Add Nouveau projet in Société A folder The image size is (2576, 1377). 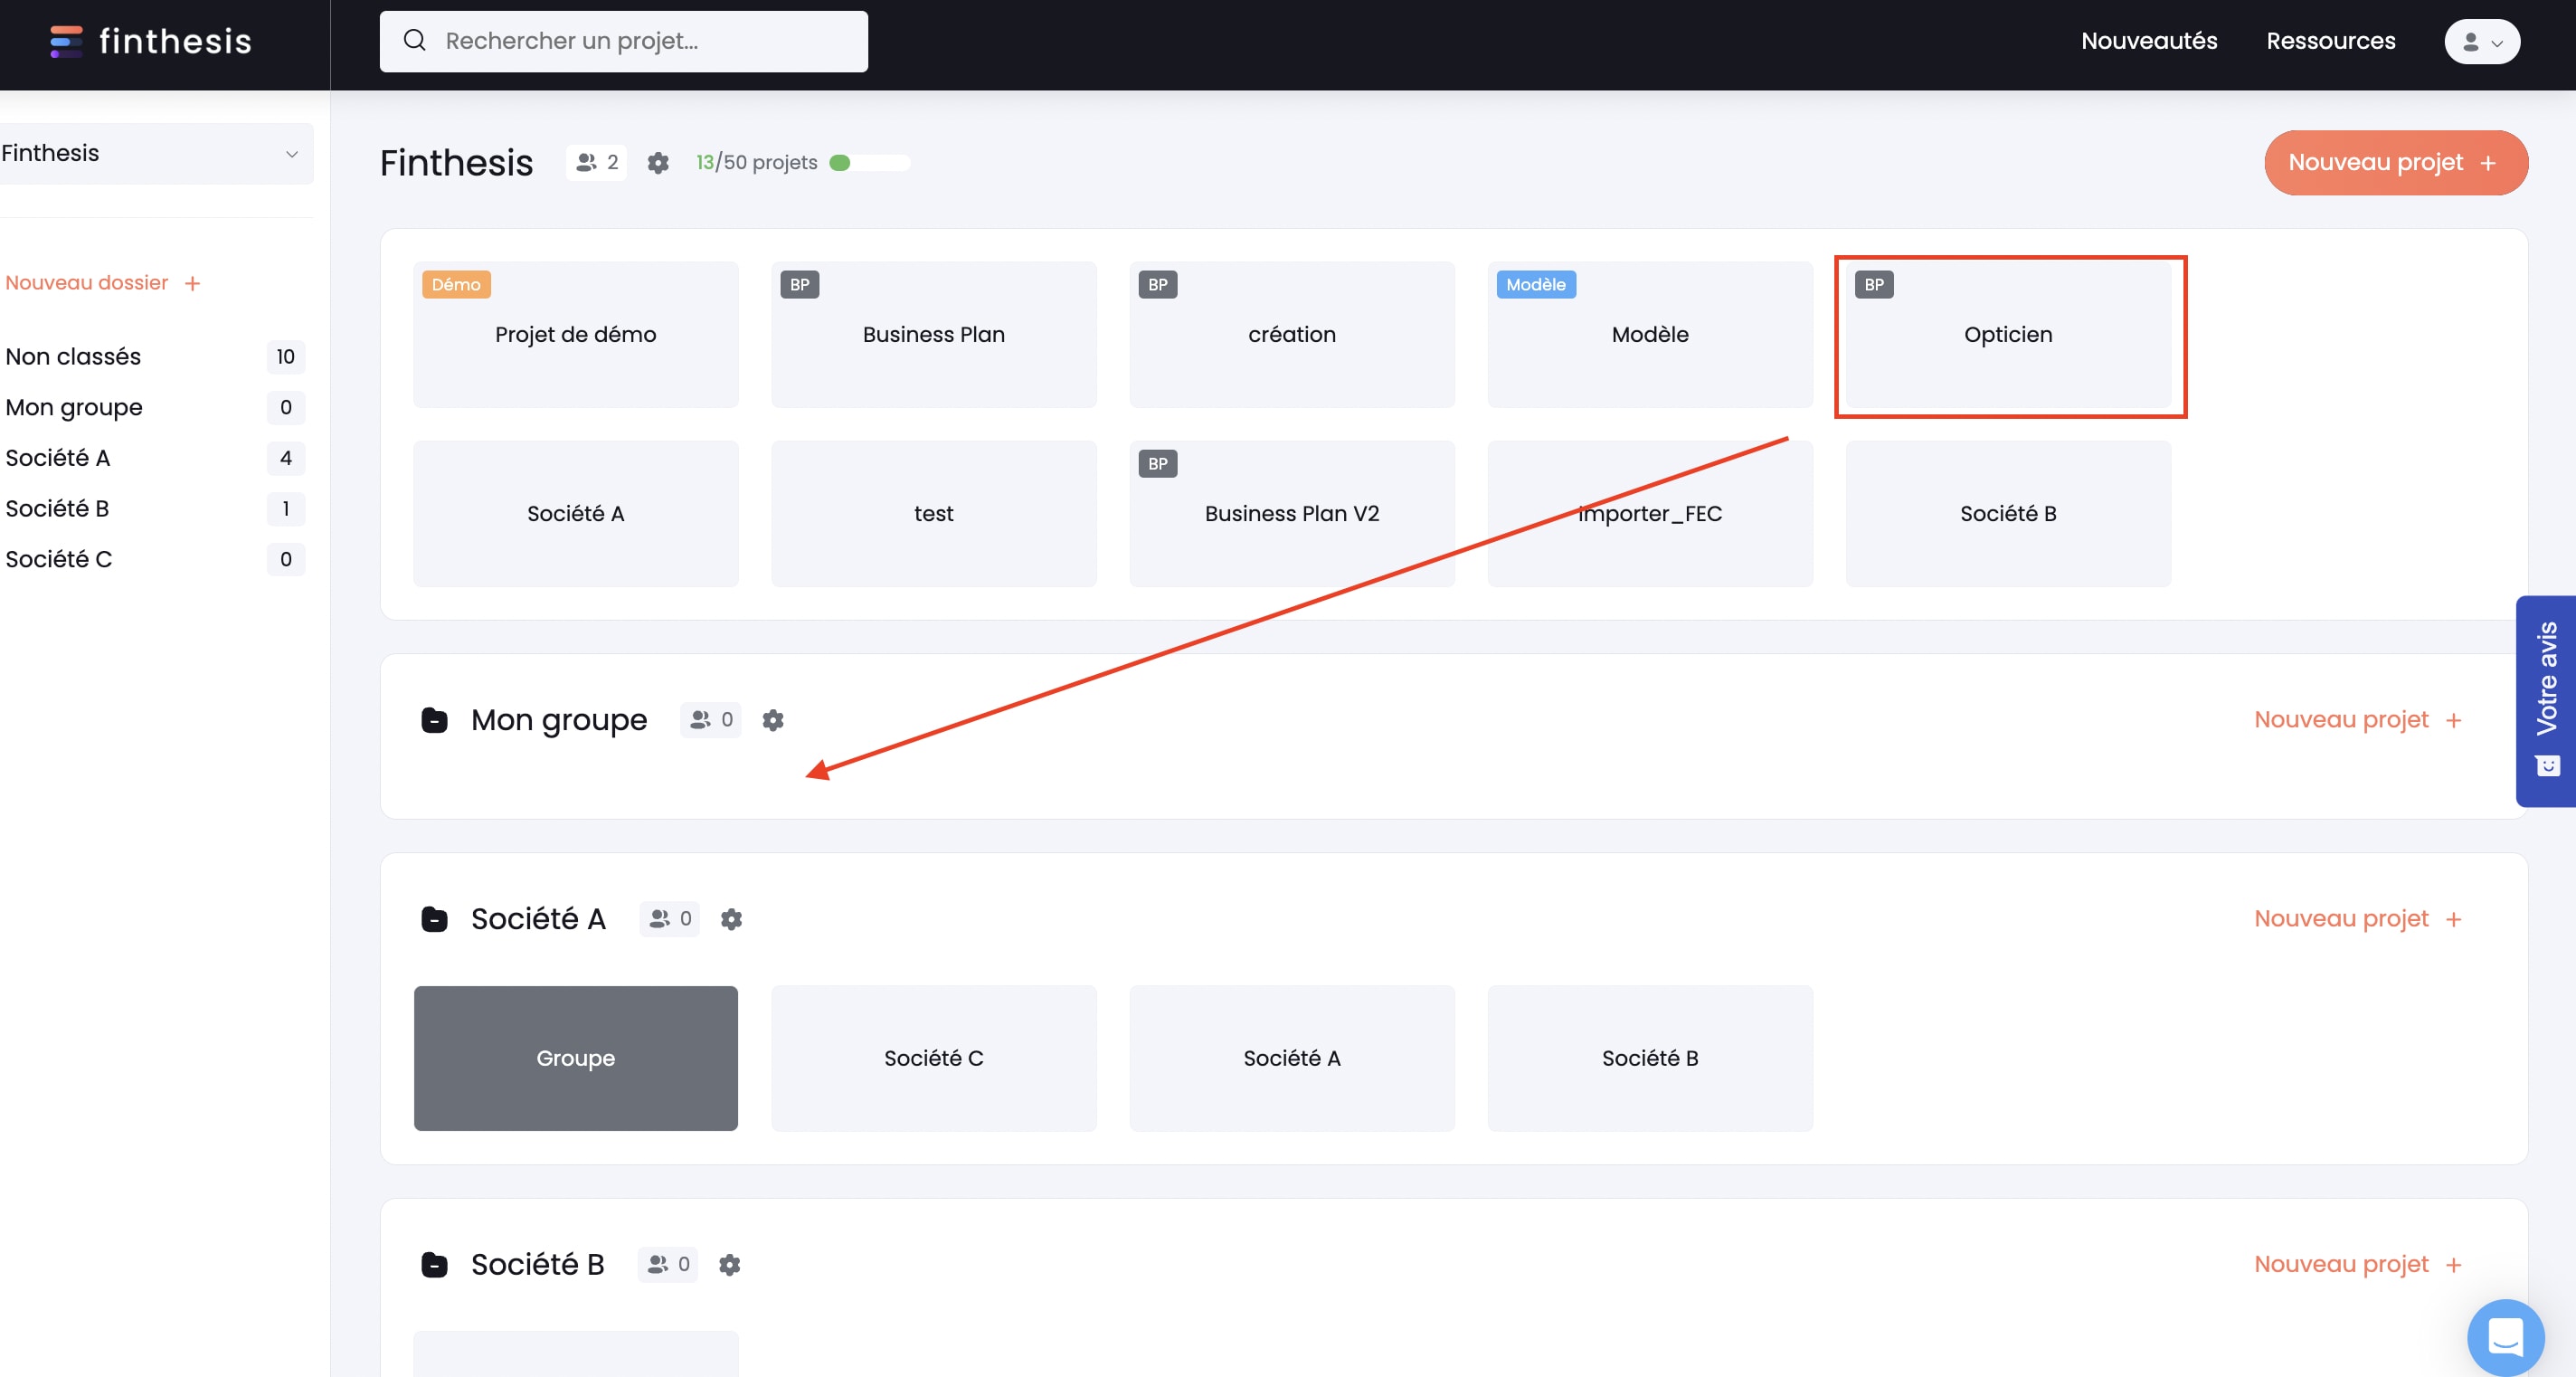[2357, 918]
